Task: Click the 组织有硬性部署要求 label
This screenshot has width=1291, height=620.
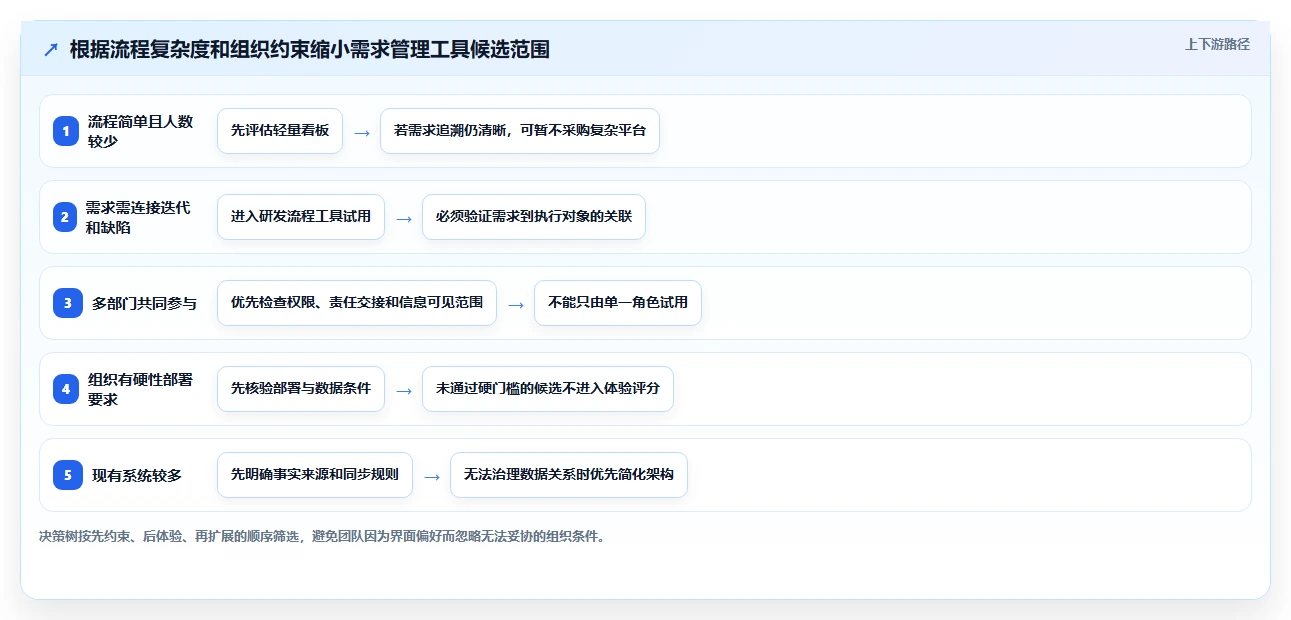Action: [141, 389]
